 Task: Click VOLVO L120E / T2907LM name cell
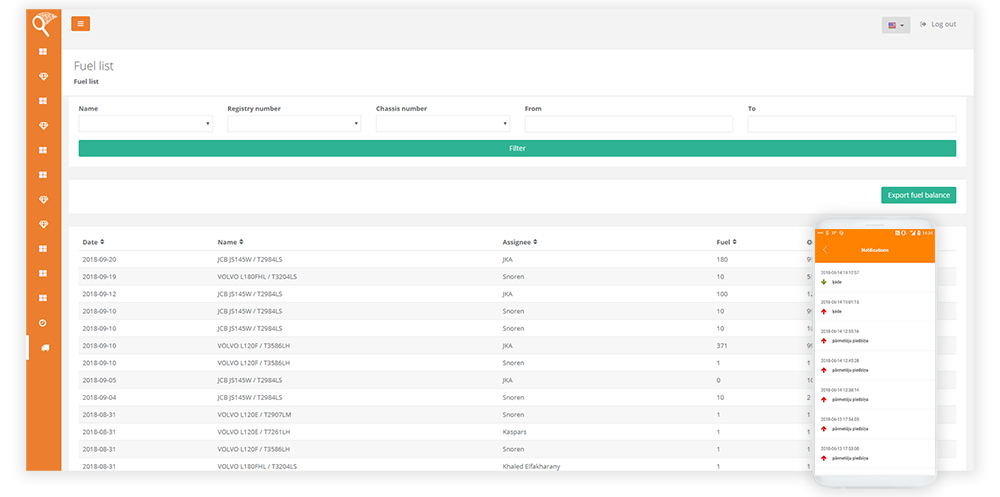[254, 415]
